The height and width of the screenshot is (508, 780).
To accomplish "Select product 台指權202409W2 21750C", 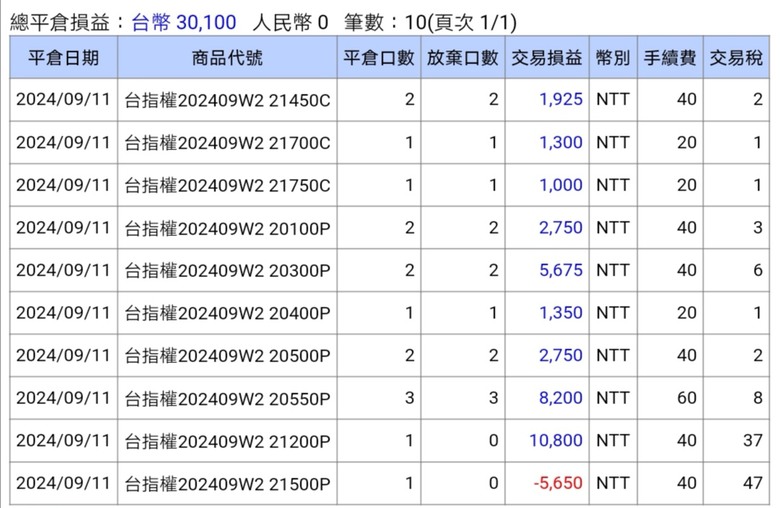I will pos(227,185).
